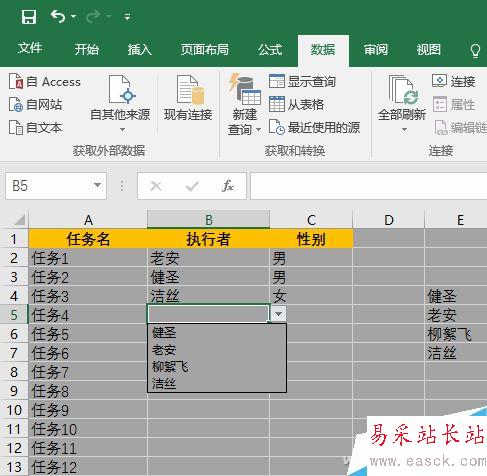Switch to the 公式 tab
The image size is (487, 476).
[x=270, y=49]
